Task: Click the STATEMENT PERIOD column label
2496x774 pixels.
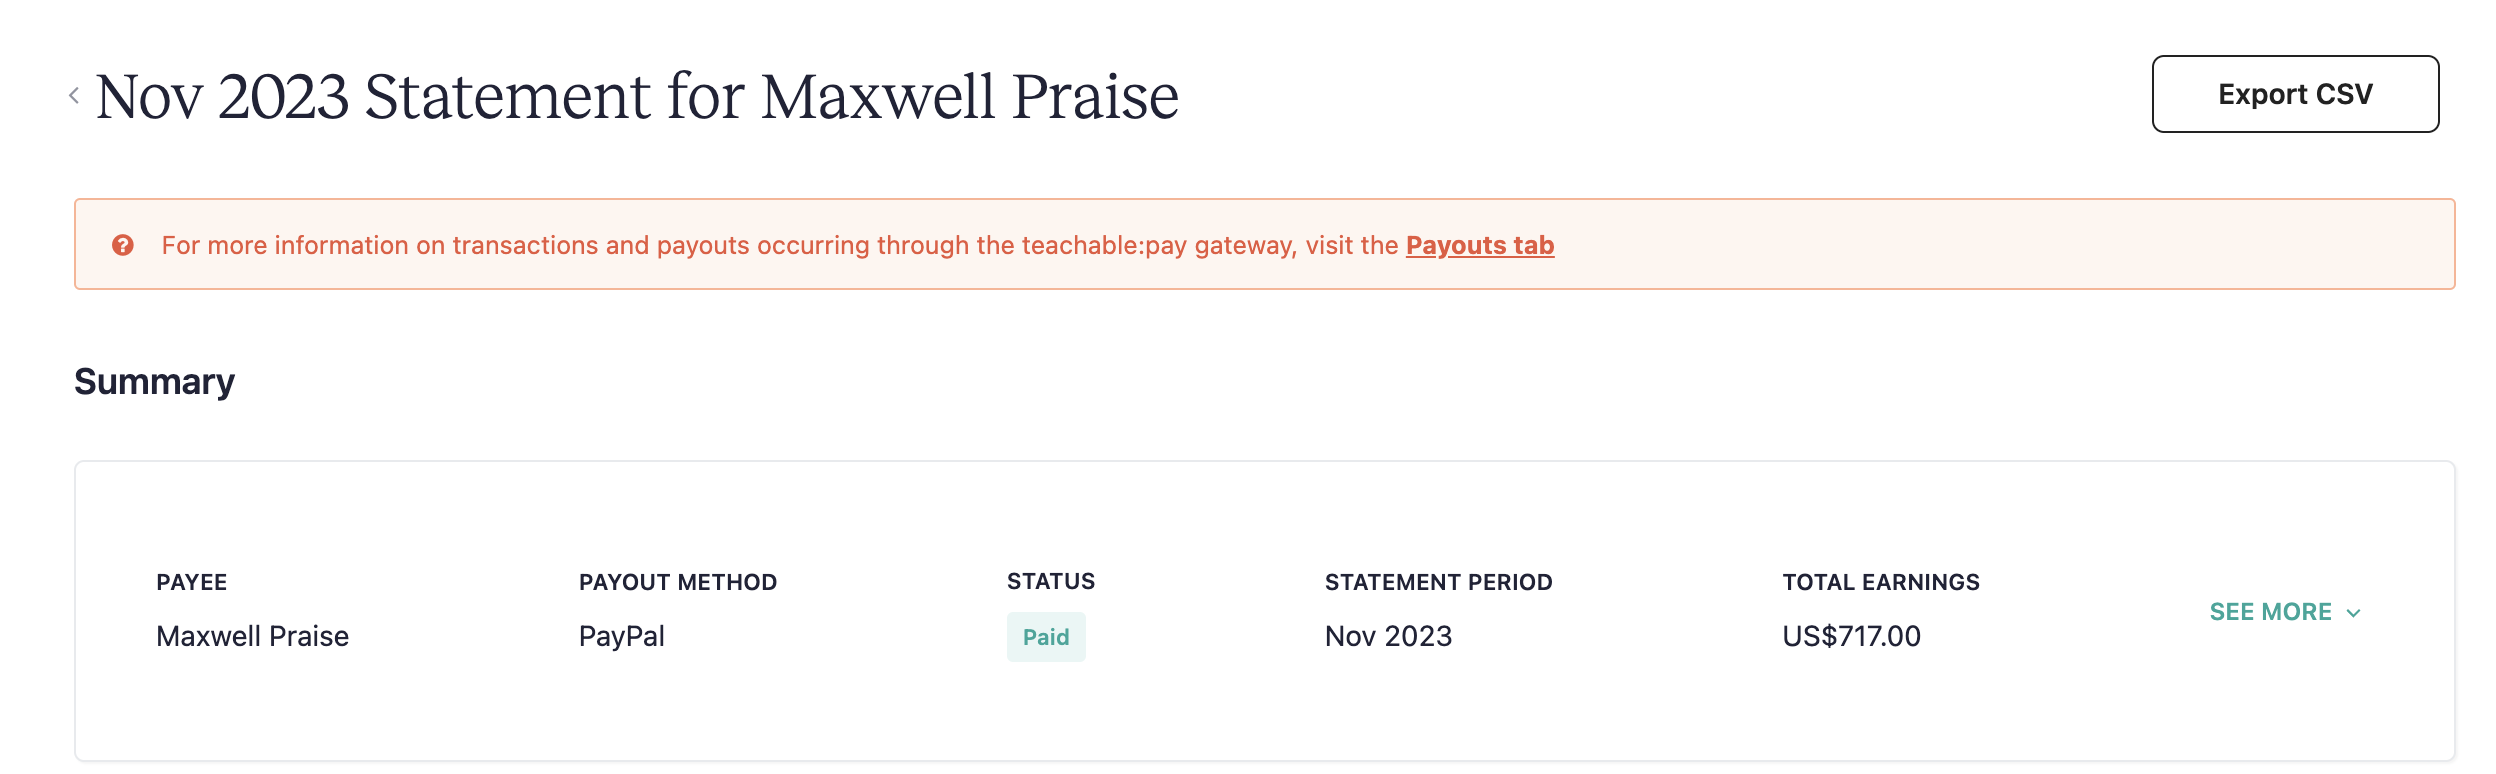Action: [1437, 582]
